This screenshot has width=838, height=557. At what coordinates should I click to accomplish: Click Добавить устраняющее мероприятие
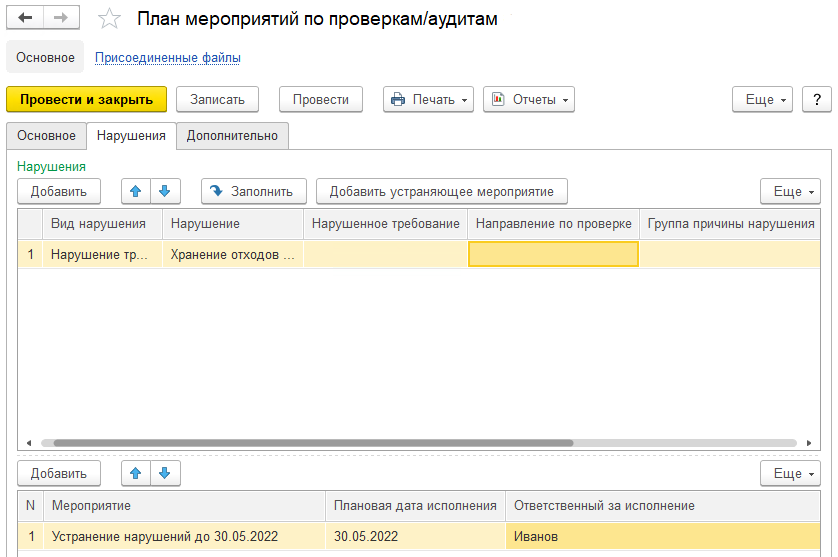pos(441,191)
